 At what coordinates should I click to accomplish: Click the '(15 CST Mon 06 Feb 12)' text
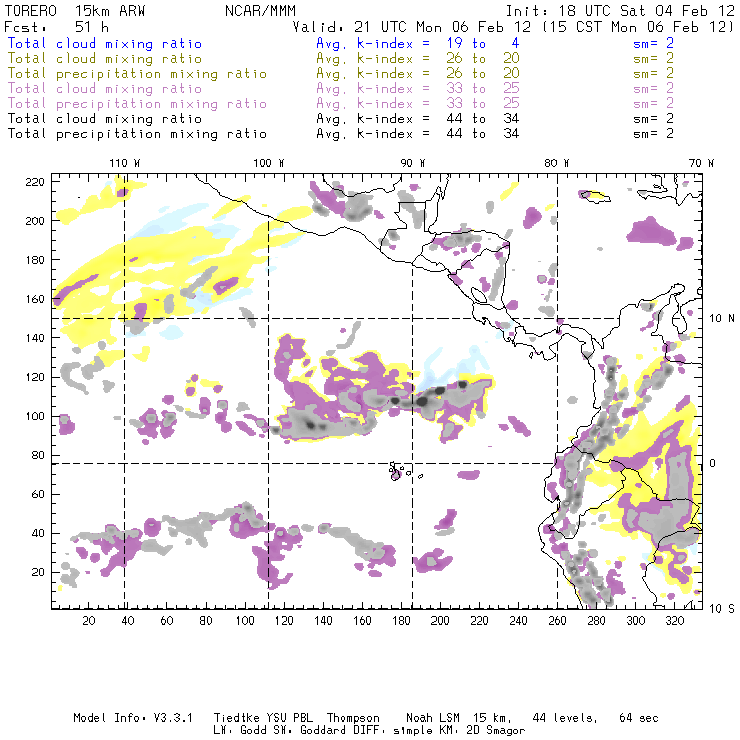[638, 27]
